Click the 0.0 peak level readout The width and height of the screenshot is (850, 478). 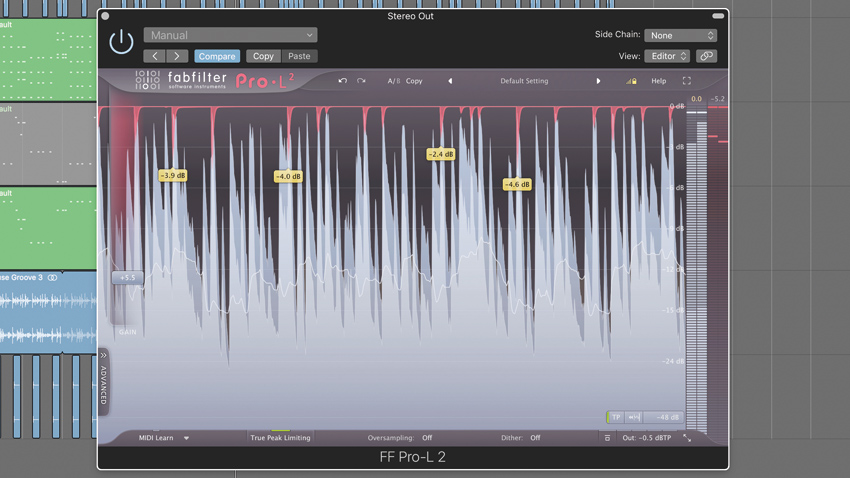[x=697, y=99]
